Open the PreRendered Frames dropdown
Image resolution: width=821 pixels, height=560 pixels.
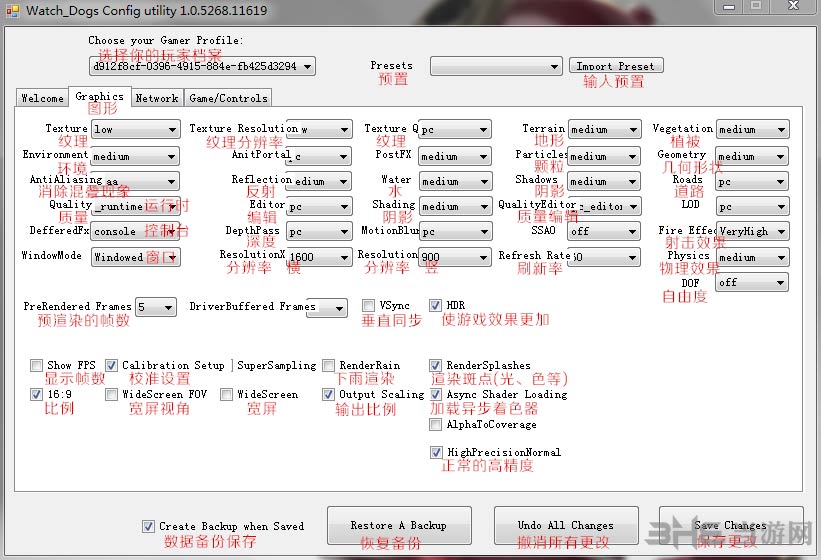click(156, 307)
